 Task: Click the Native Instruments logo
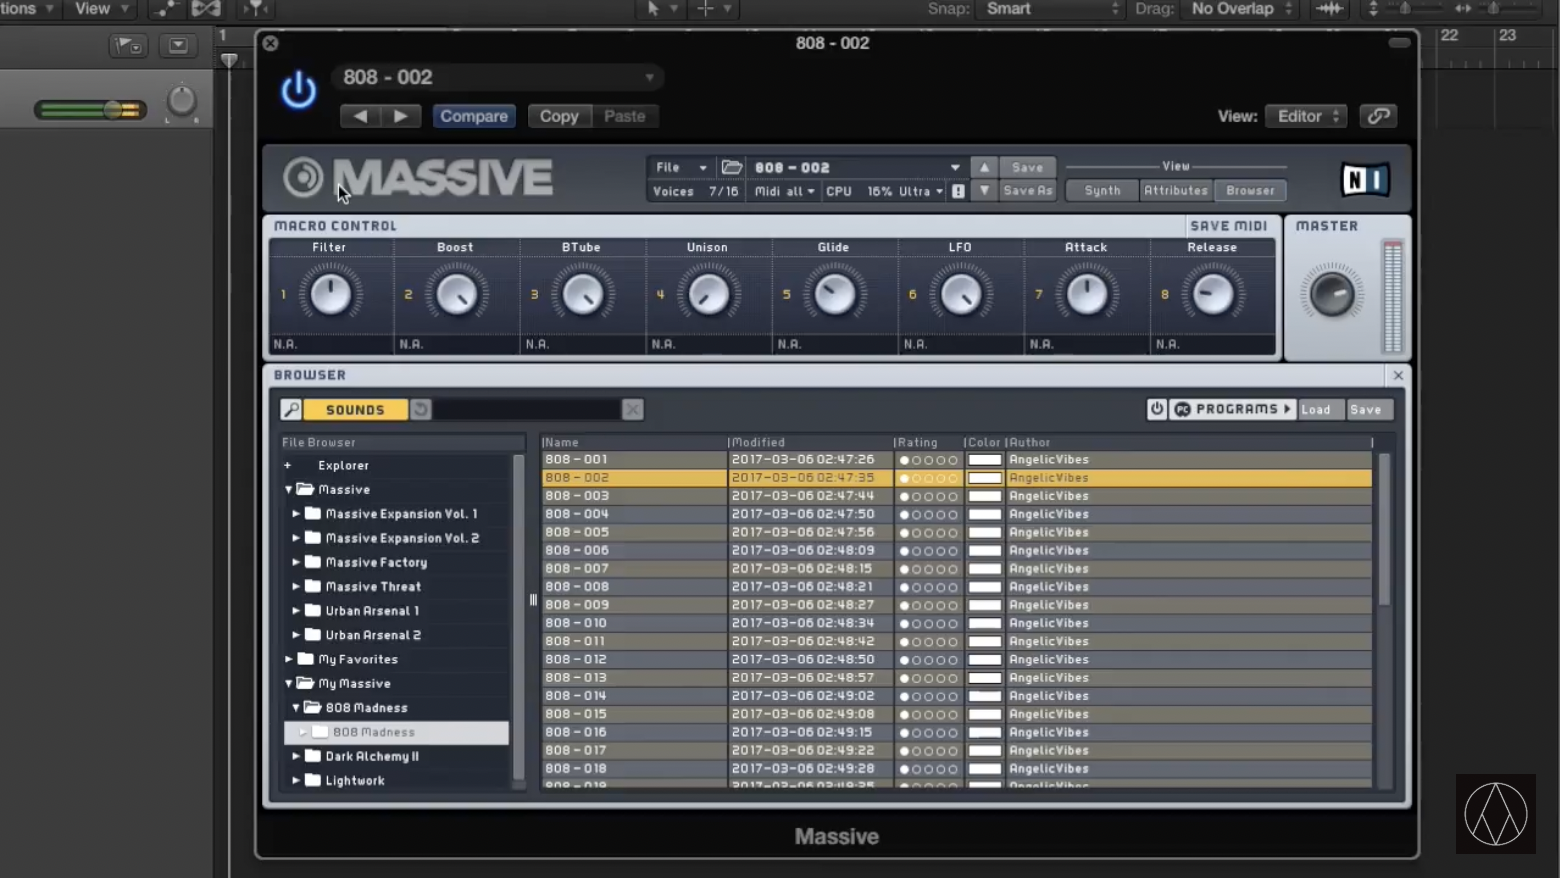[x=1364, y=180]
